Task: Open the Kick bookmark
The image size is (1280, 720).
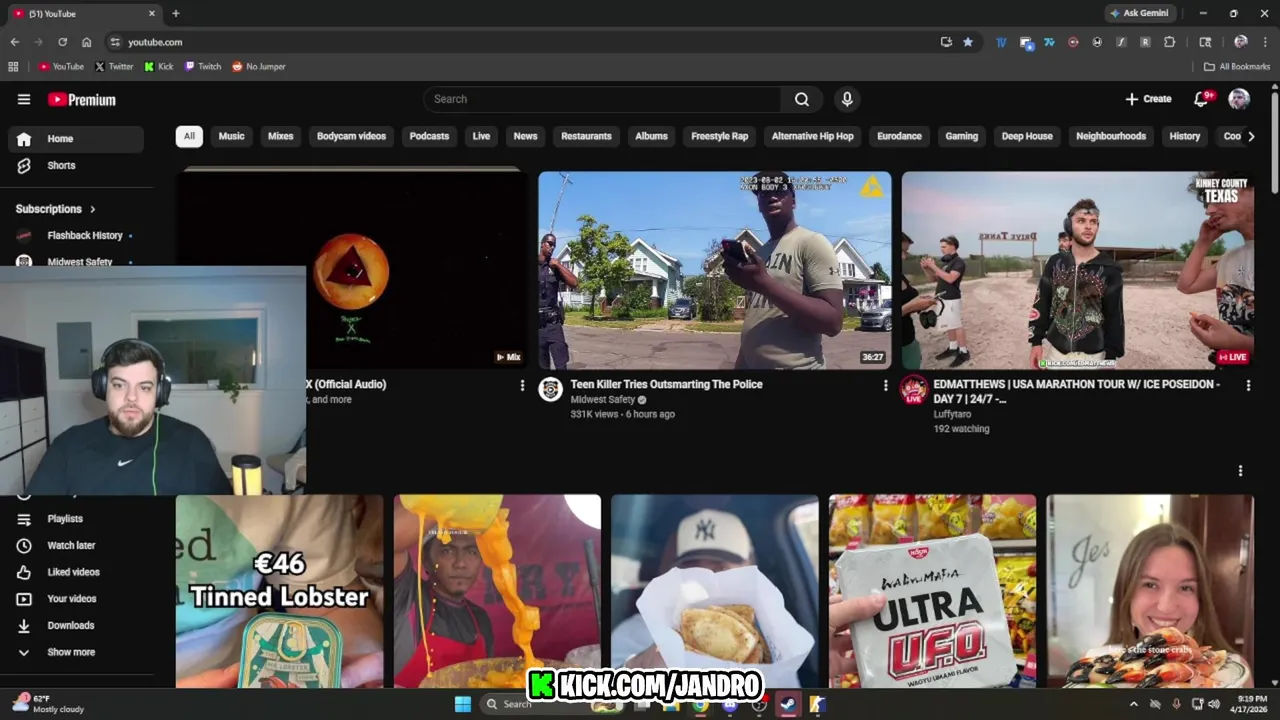Action: pyautogui.click(x=159, y=67)
